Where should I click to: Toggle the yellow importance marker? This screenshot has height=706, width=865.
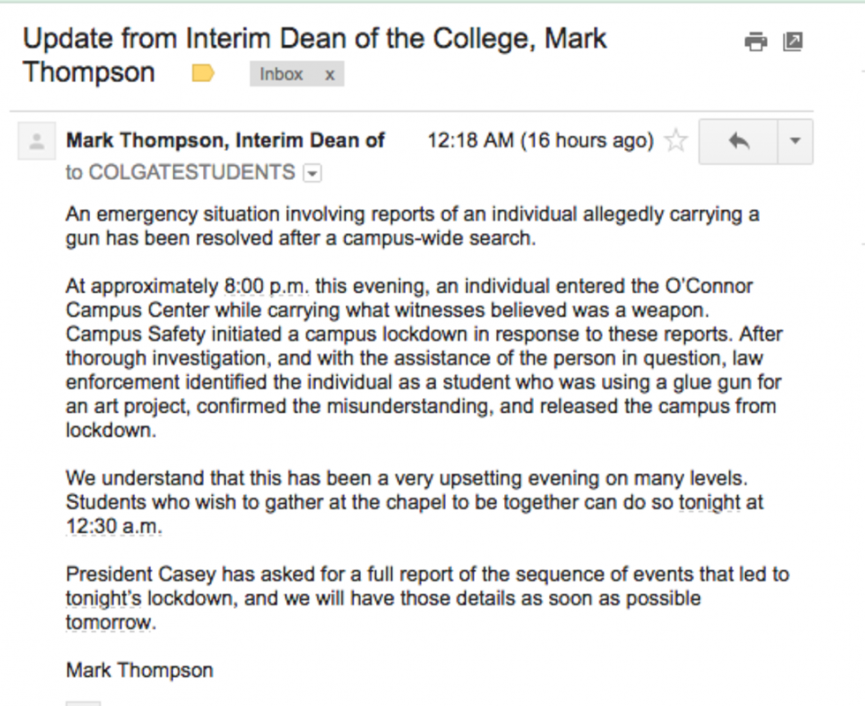tap(203, 73)
